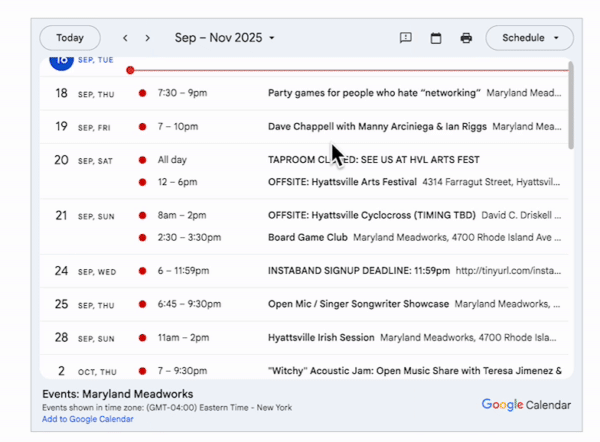Open Open Mic / Singer Songwriter Showcase event
Viewport: 600px width, 442px height.
tap(358, 304)
